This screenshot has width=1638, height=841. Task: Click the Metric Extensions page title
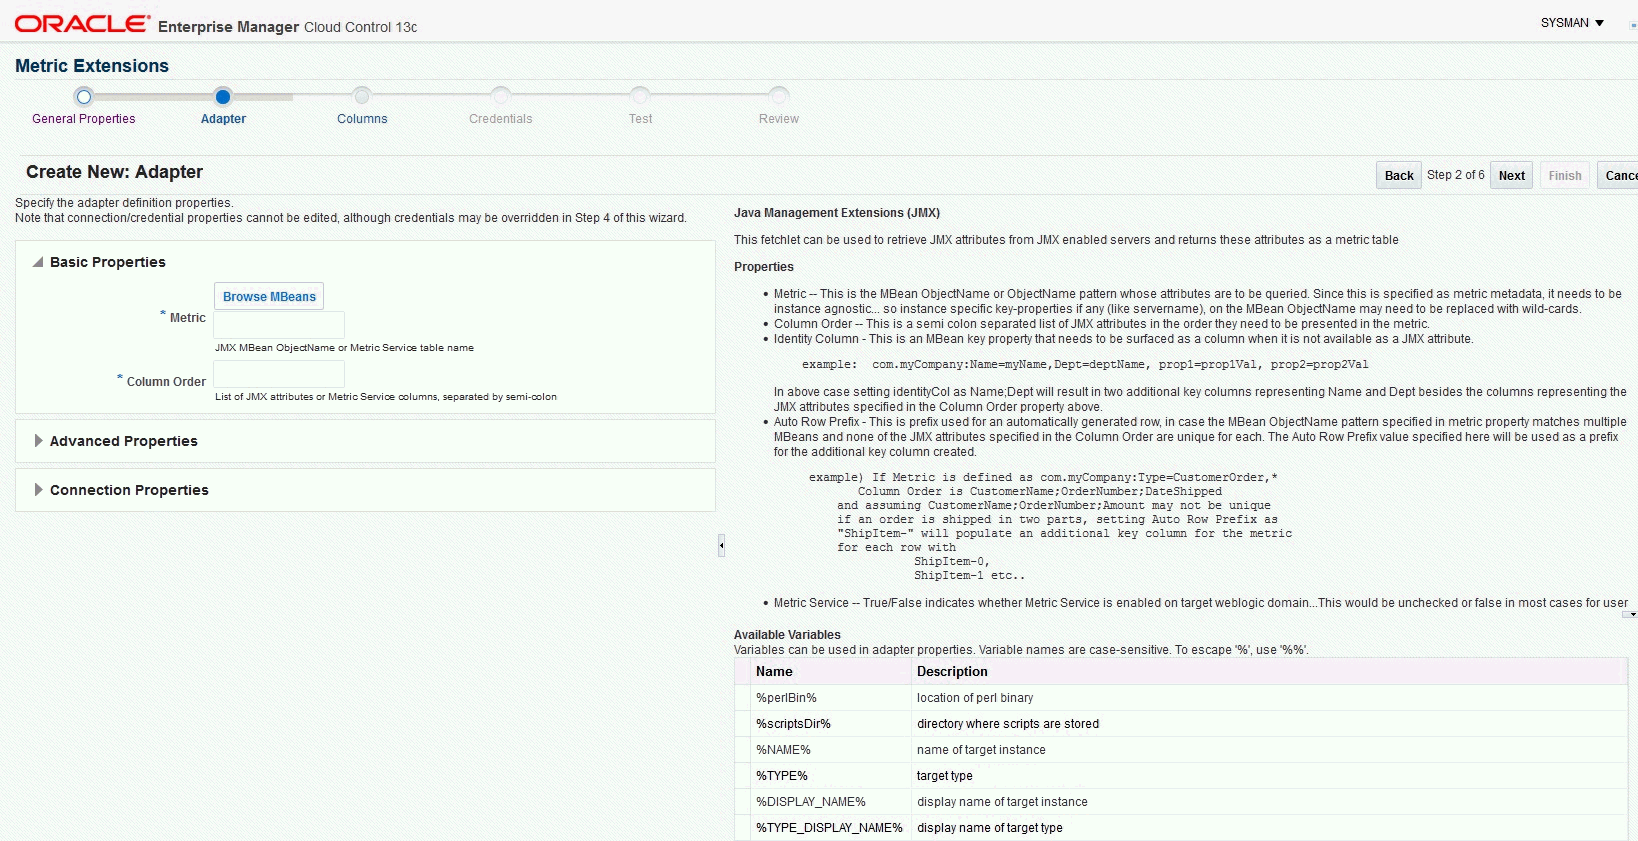point(92,66)
